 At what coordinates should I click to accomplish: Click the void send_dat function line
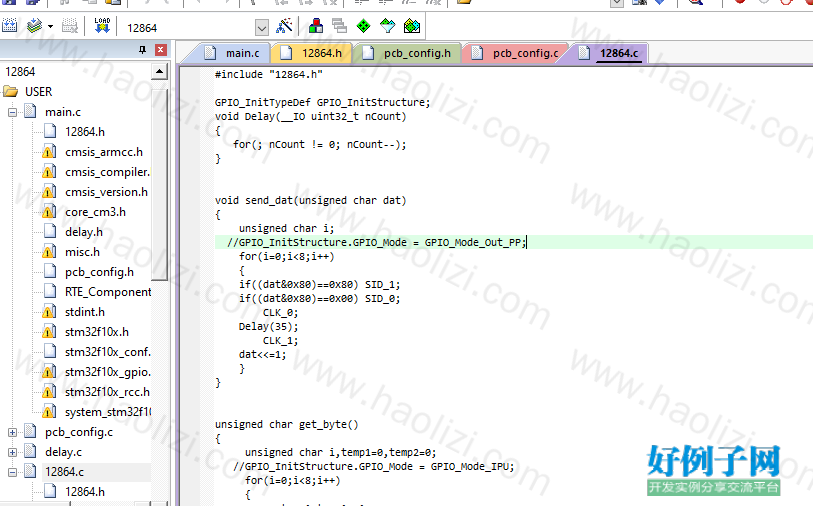pyautogui.click(x=311, y=200)
